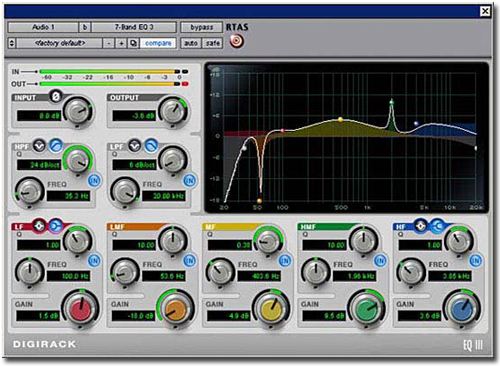Toggle the LMF band IN button
Screen dimensions: 500x366
(190, 260)
